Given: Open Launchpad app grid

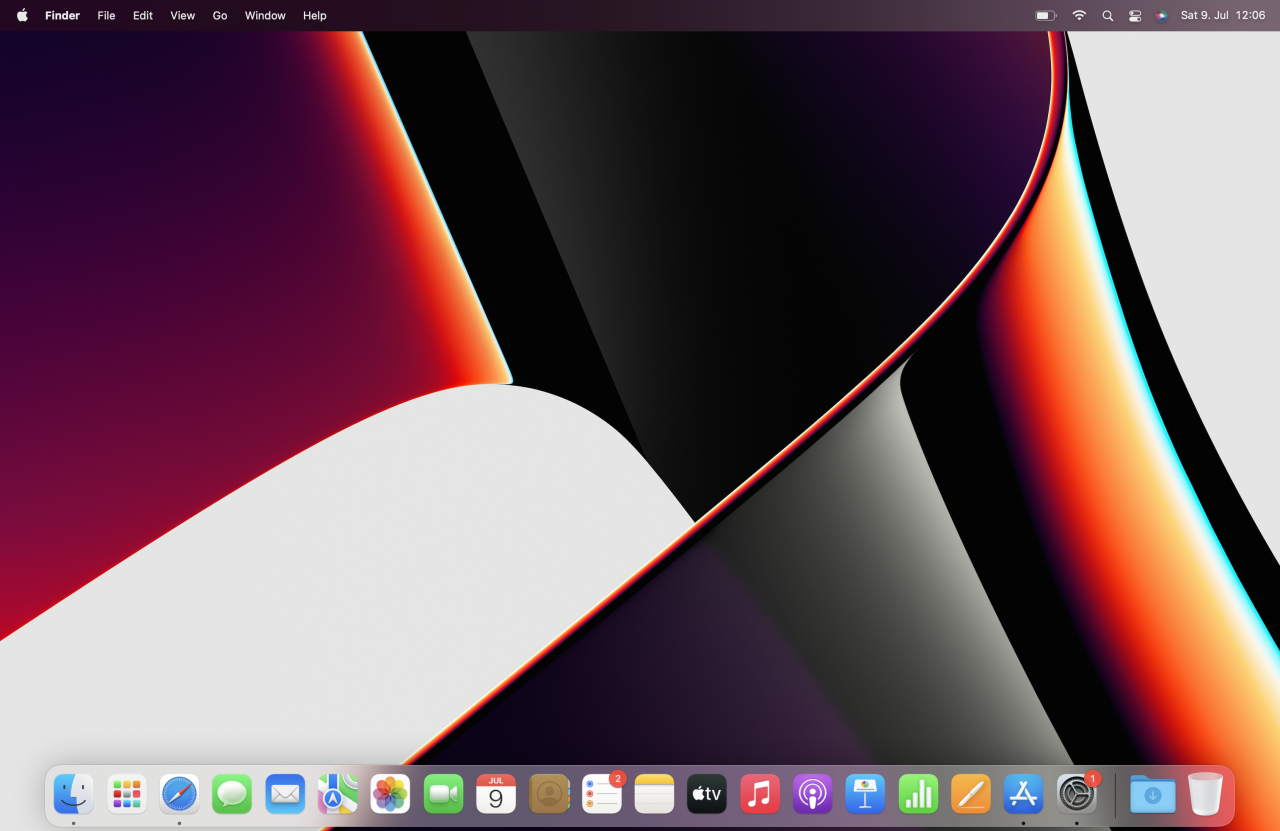Looking at the screenshot, I should pos(127,794).
